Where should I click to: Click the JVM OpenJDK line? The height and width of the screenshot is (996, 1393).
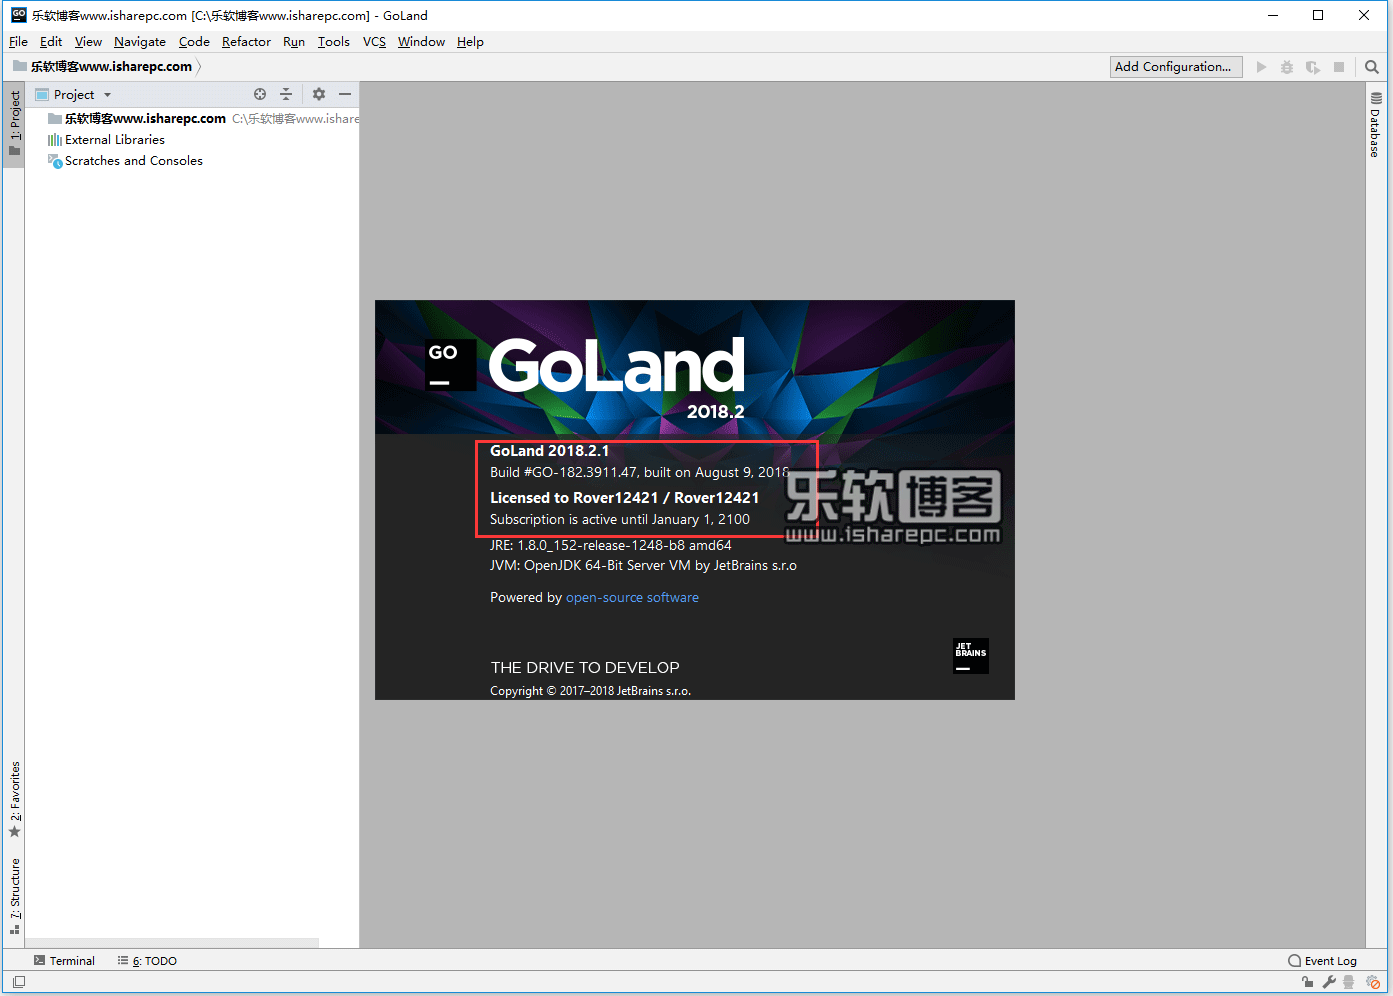coord(643,566)
